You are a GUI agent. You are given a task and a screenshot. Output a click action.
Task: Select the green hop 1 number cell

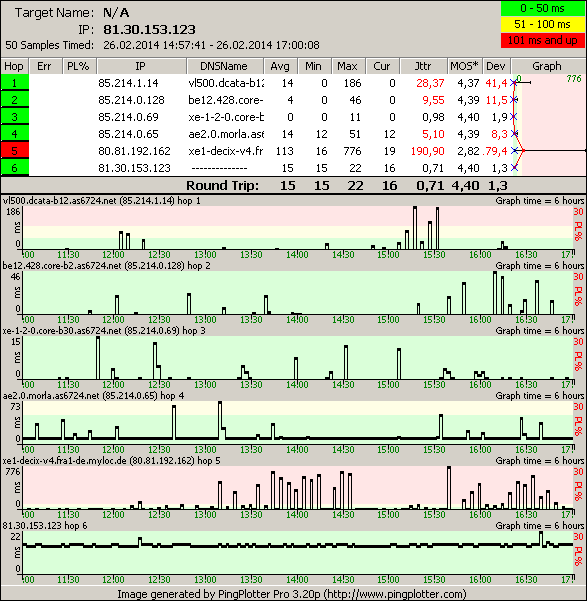pos(15,82)
